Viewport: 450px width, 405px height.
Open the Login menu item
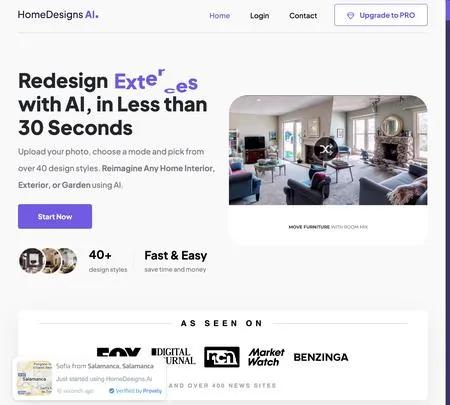pos(260,16)
